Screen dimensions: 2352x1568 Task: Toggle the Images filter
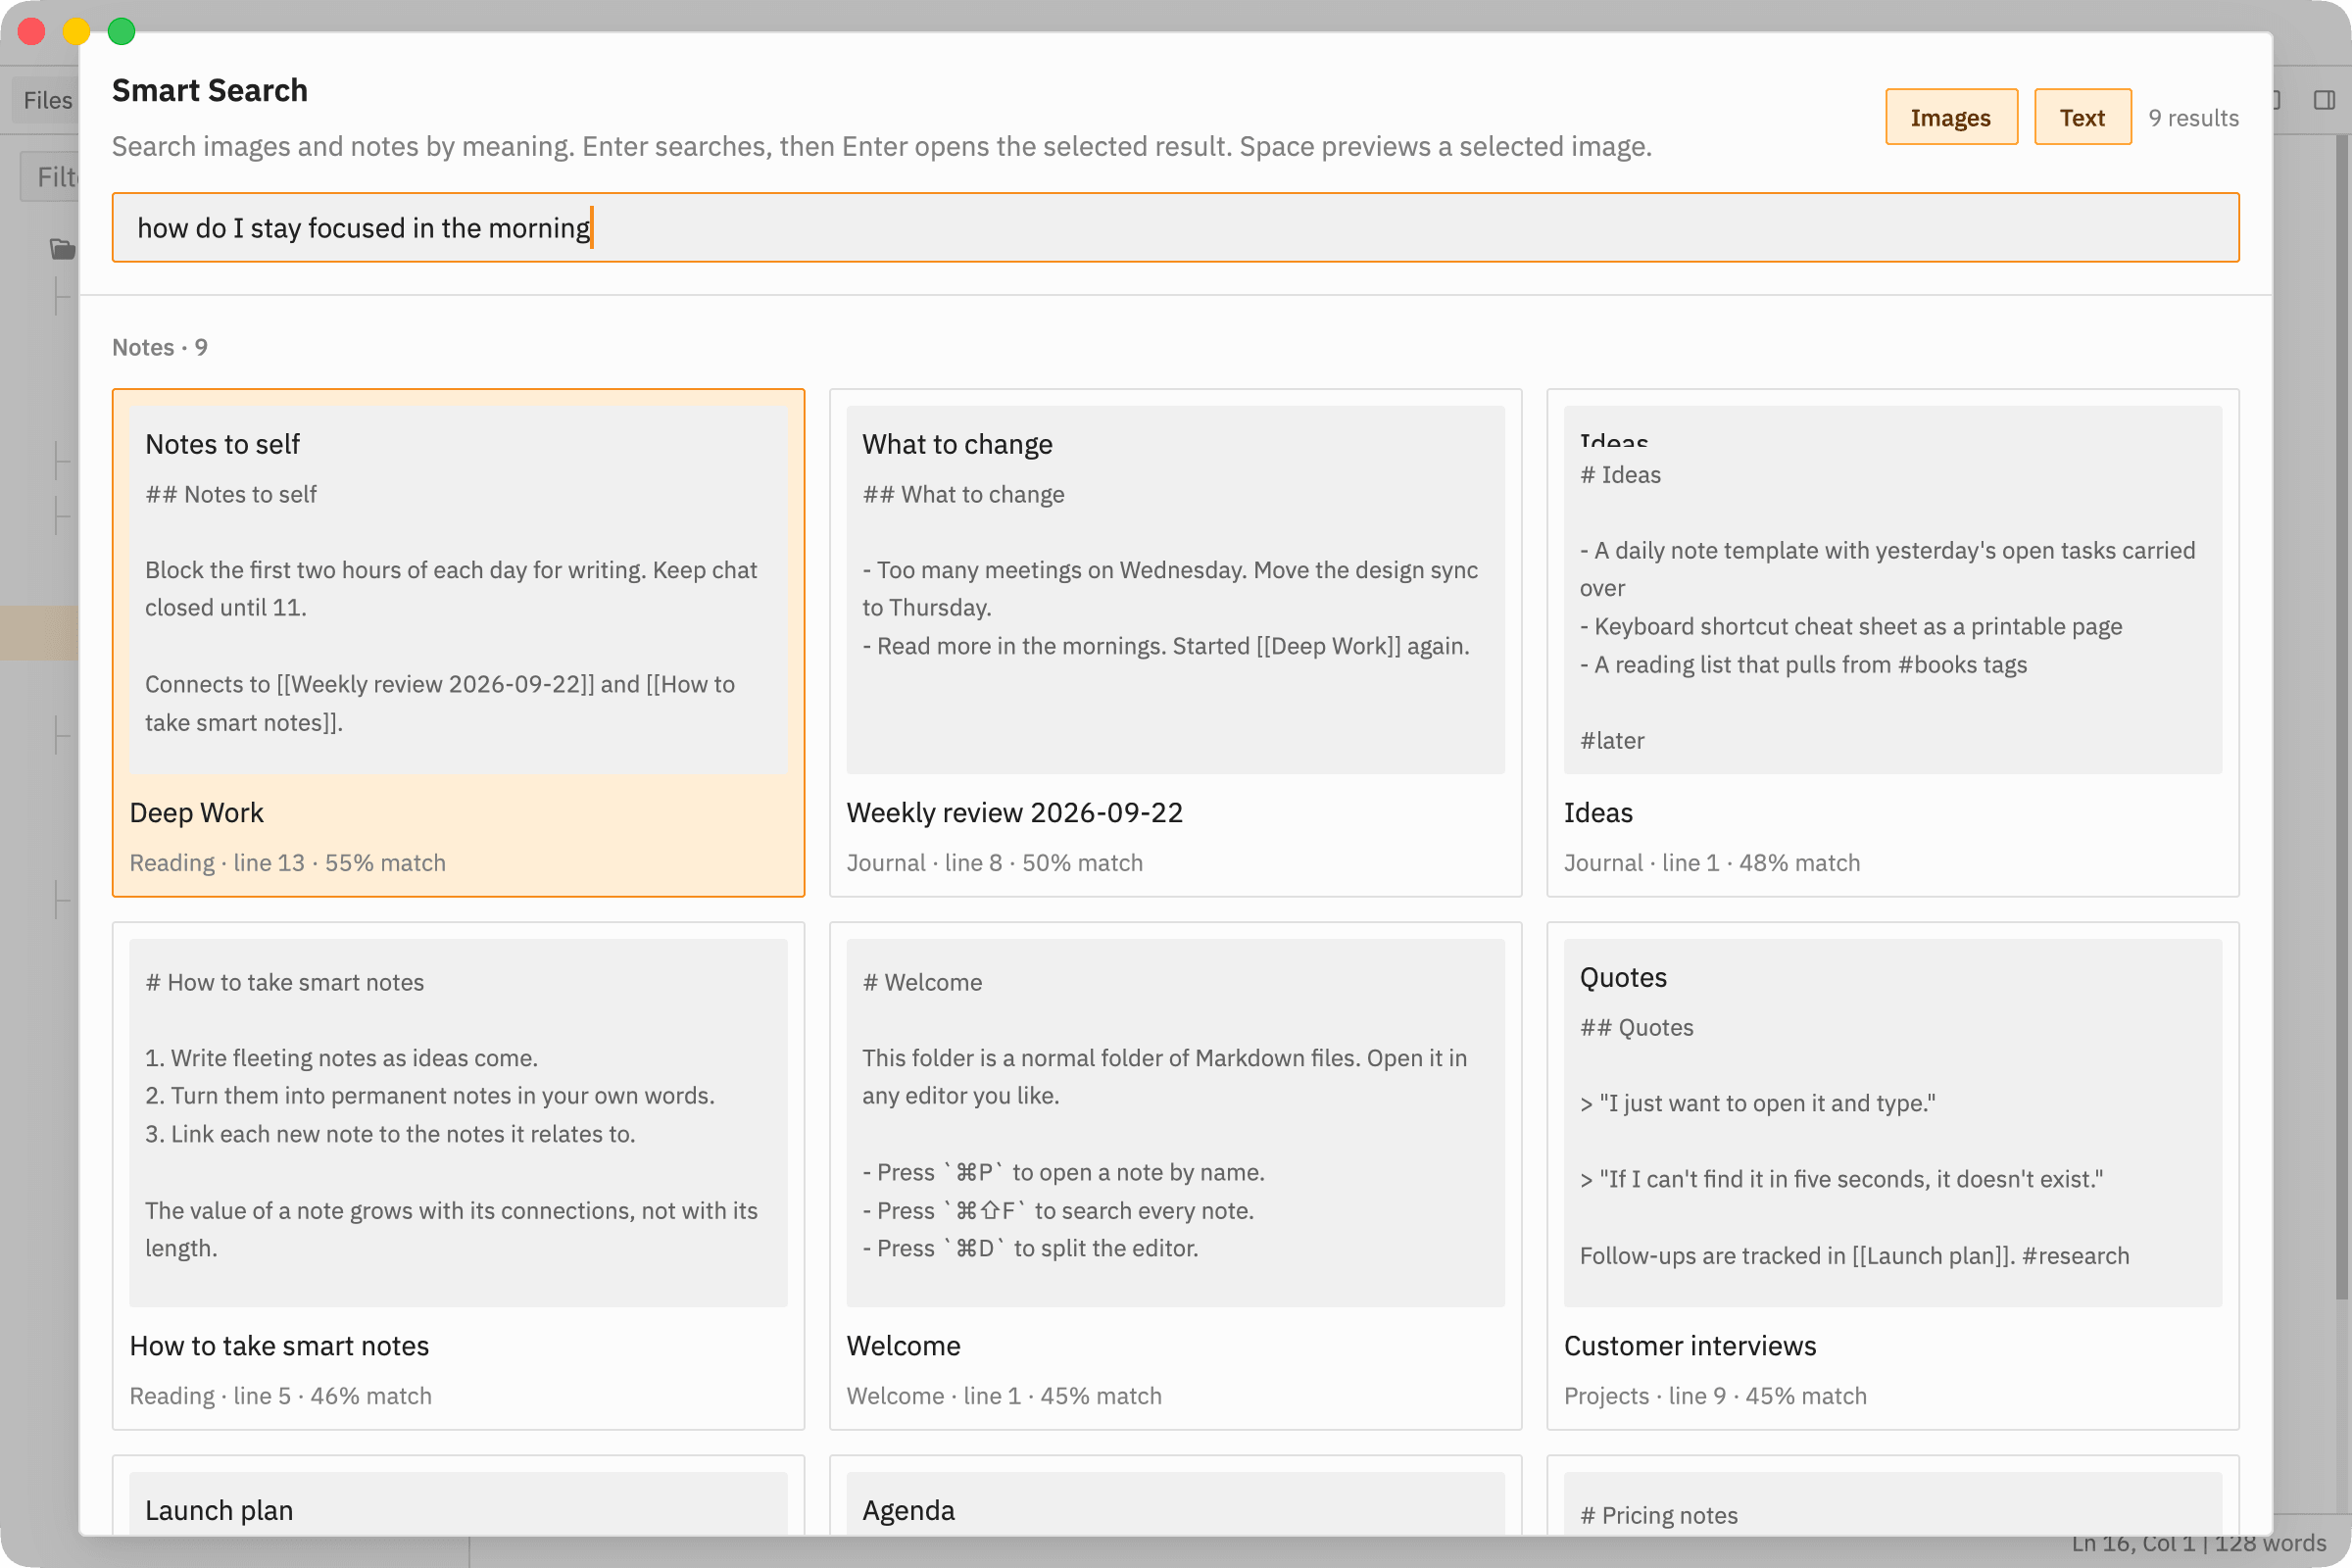tap(1950, 117)
